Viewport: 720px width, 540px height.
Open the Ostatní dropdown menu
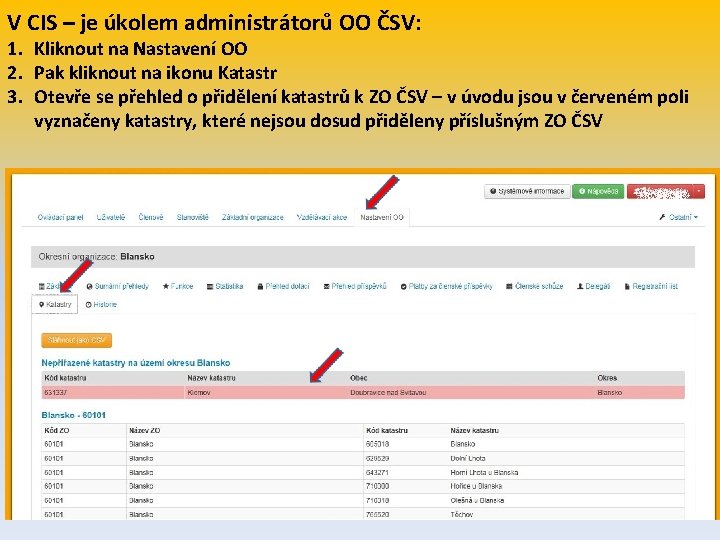click(x=679, y=217)
